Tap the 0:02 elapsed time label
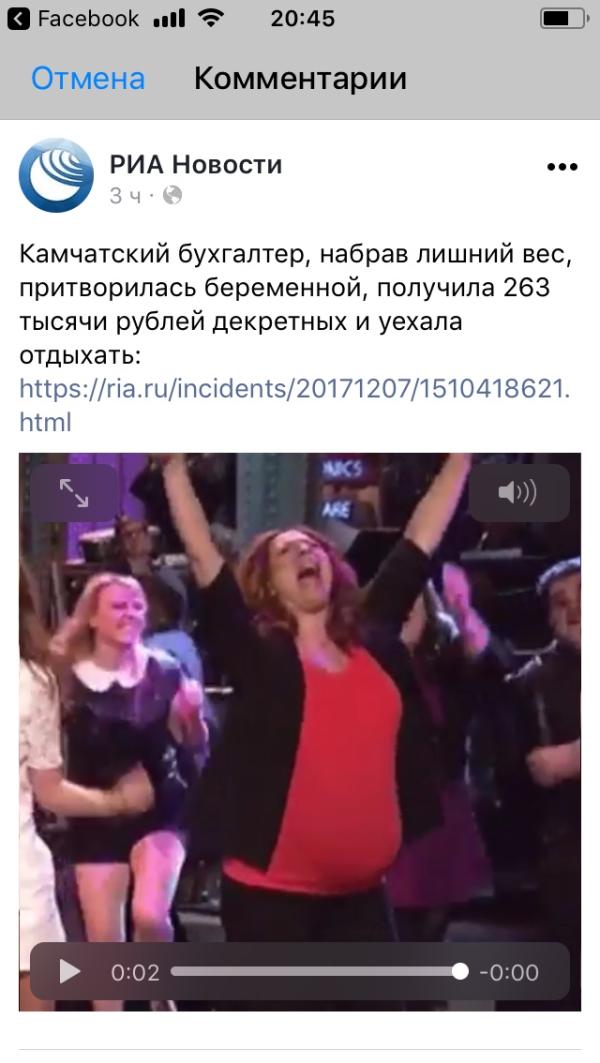 coord(135,973)
